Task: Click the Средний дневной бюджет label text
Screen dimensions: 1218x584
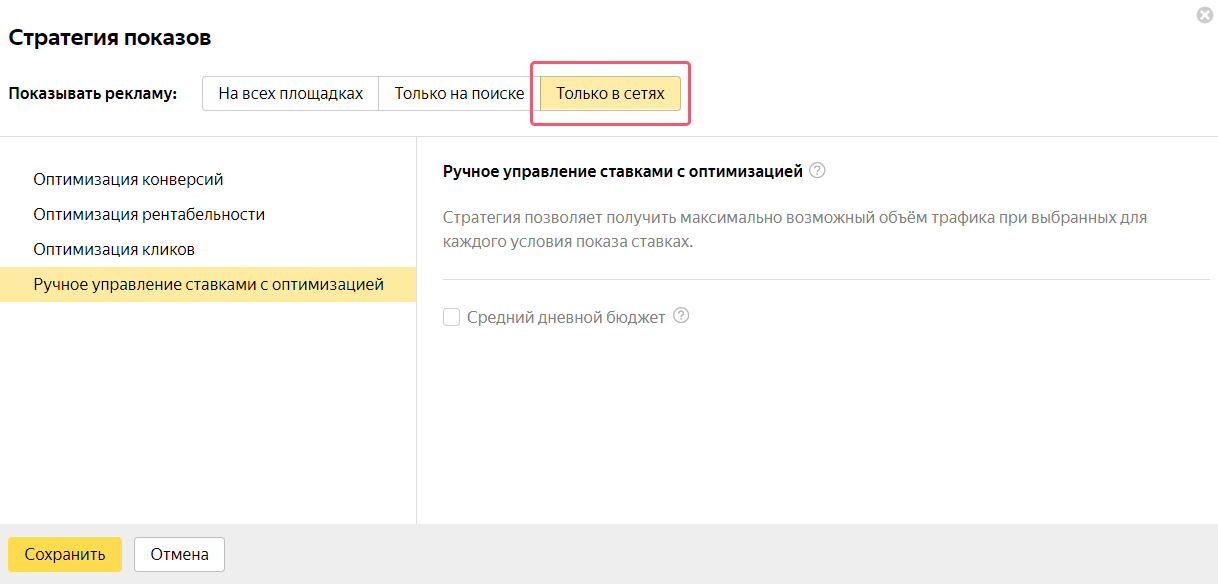Action: tap(566, 317)
